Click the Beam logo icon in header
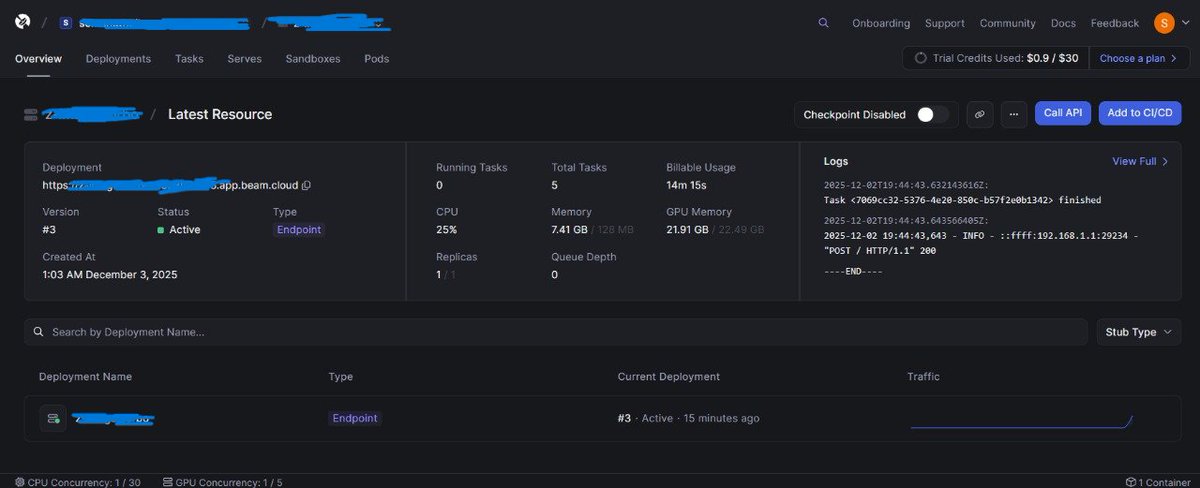The image size is (1200, 488). coord(23,22)
